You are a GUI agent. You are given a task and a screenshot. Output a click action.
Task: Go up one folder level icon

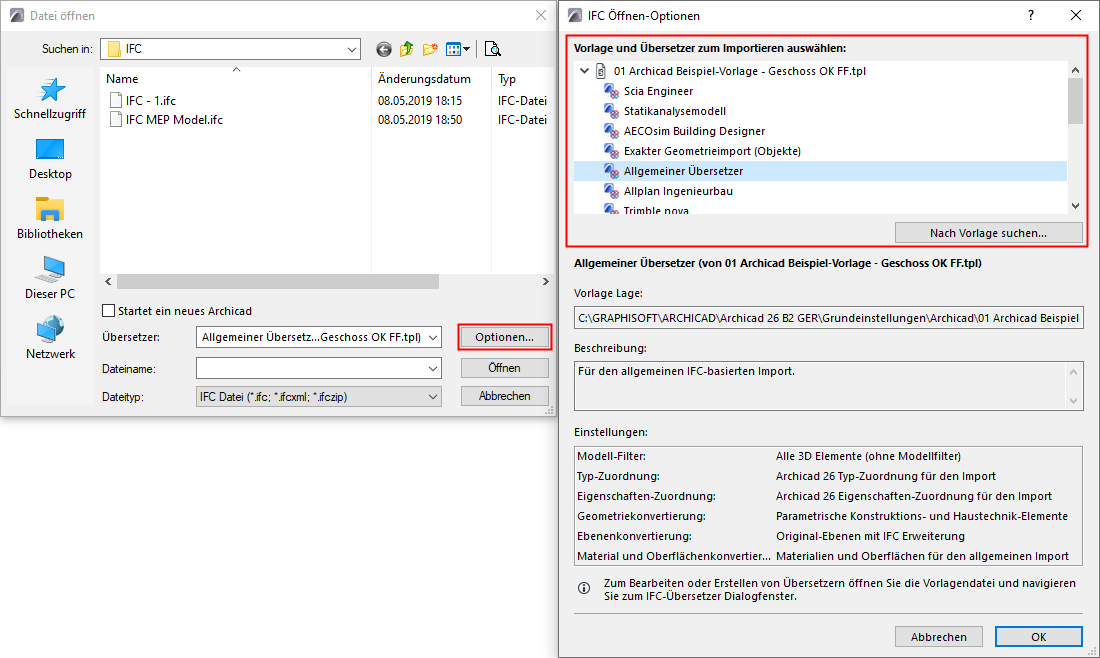406,49
